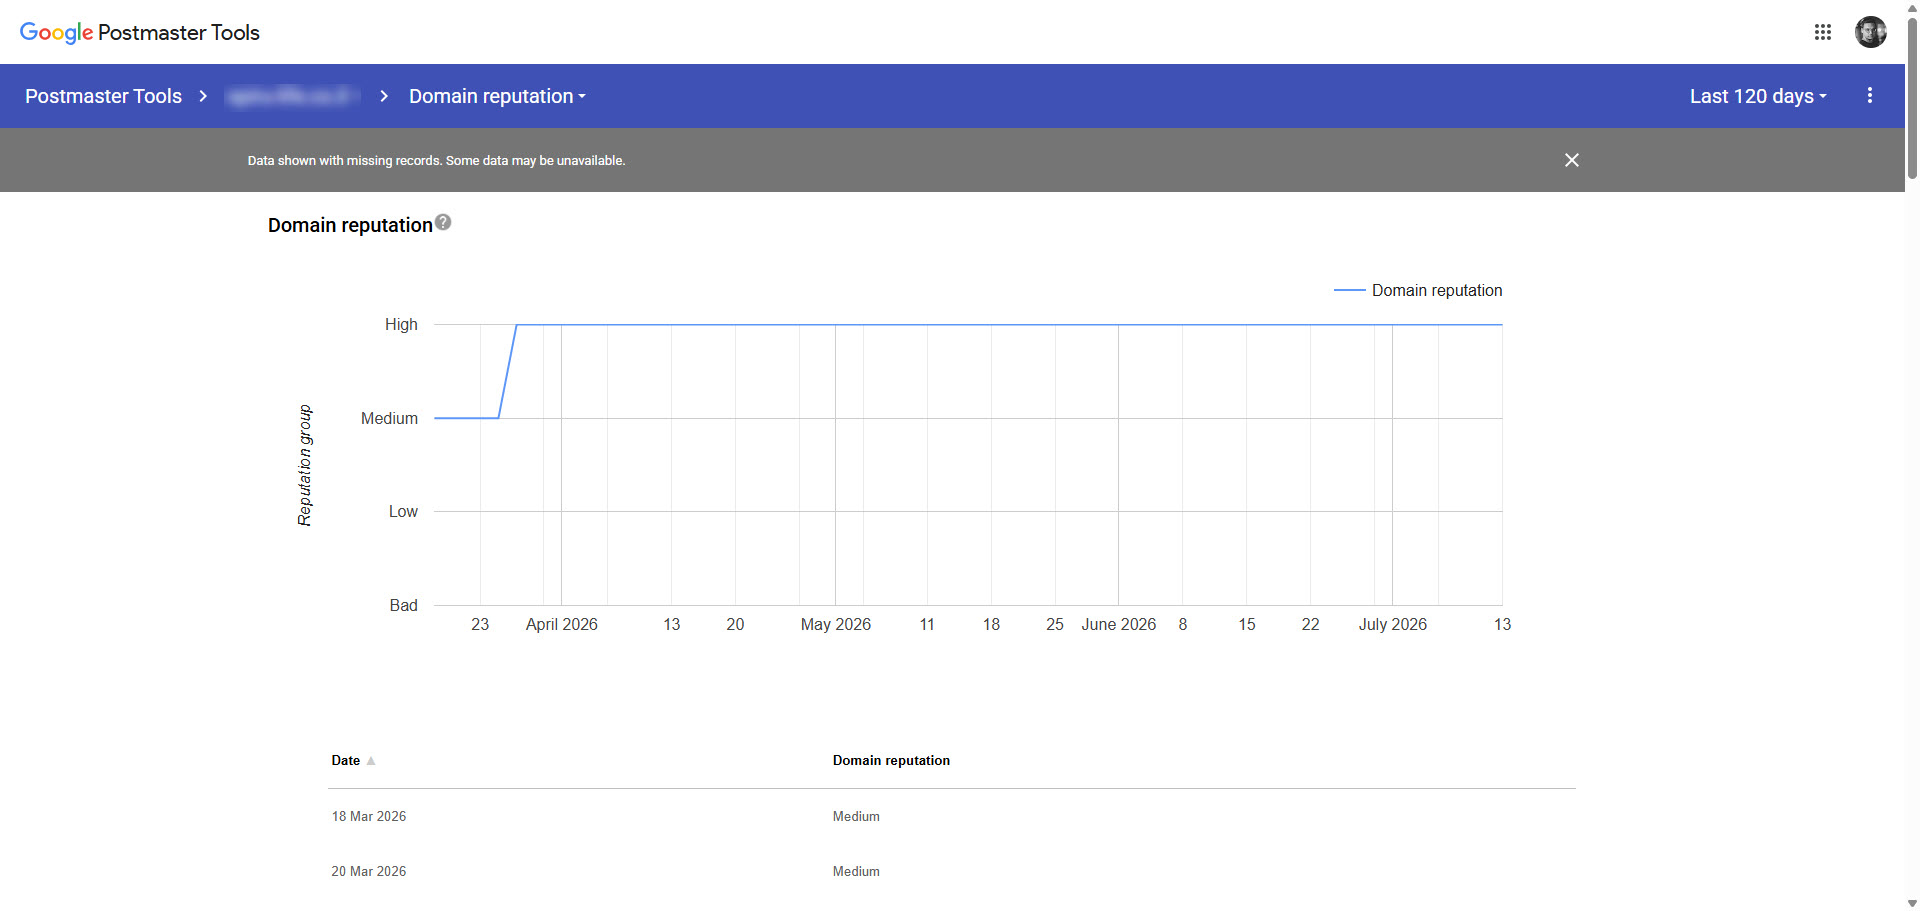Click the May 2026 axis label

[835, 624]
